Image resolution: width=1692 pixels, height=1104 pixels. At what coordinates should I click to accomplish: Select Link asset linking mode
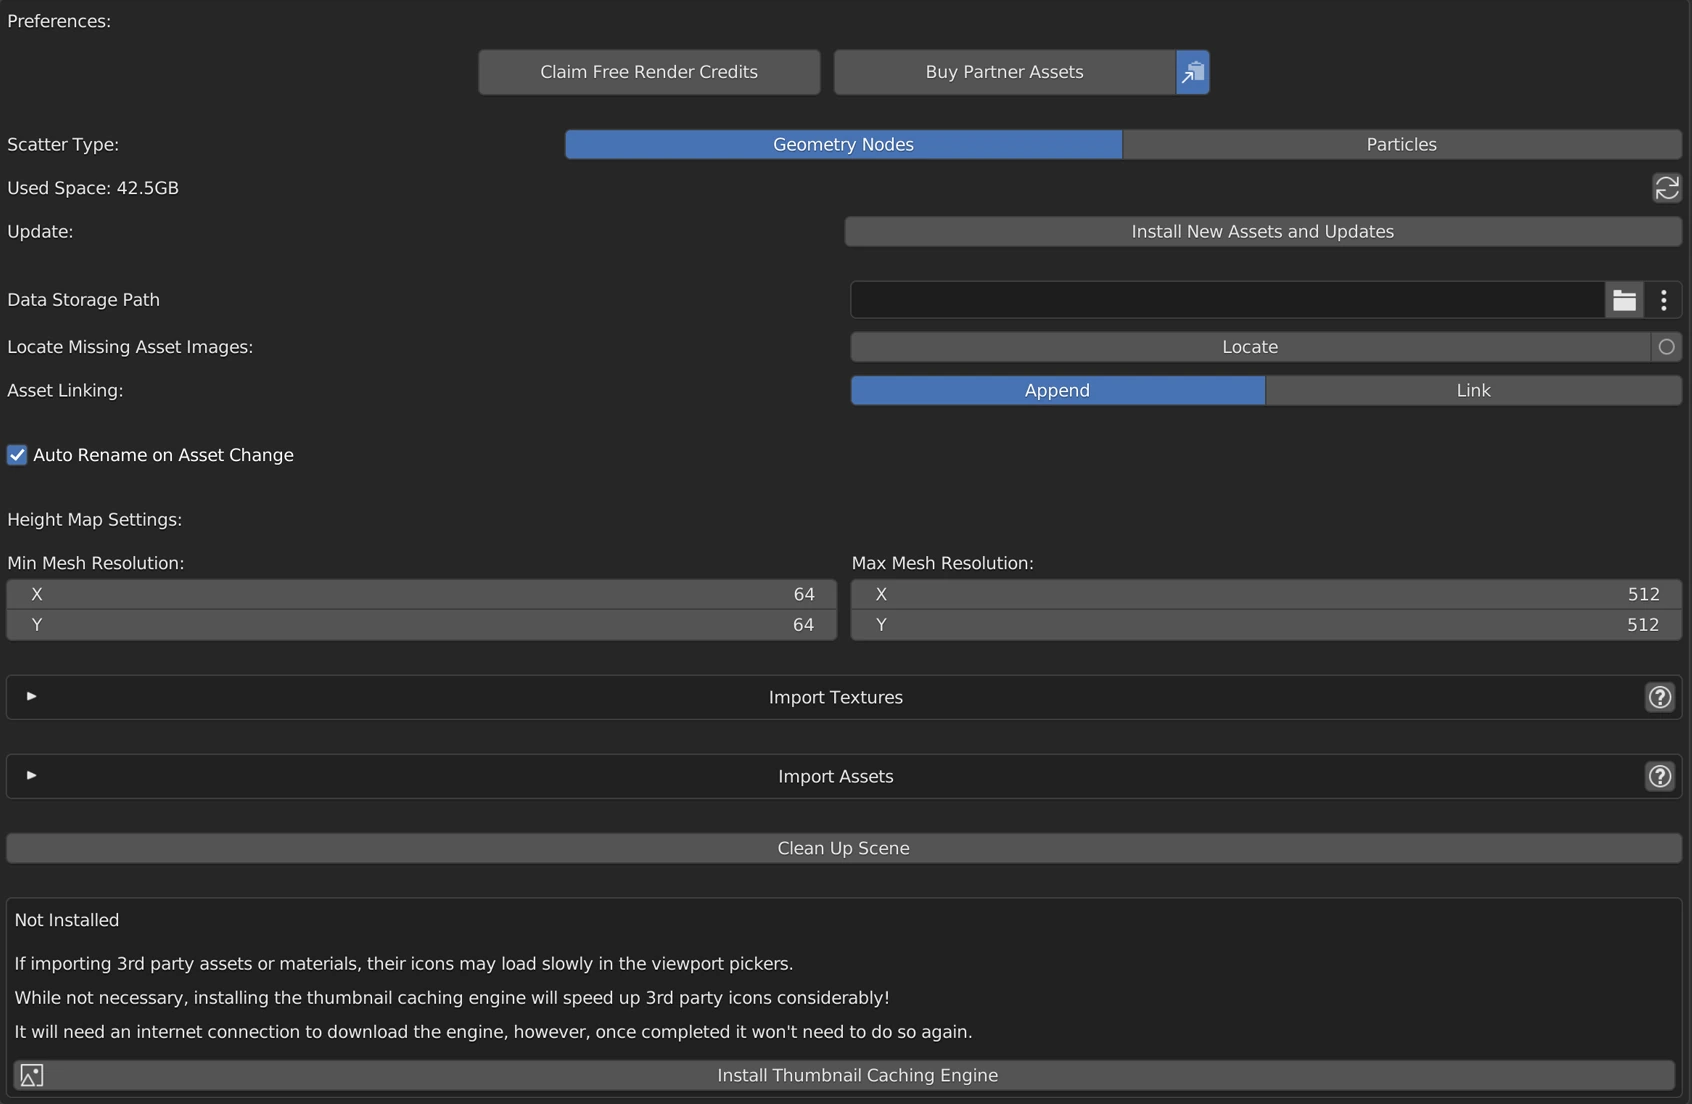(1472, 390)
